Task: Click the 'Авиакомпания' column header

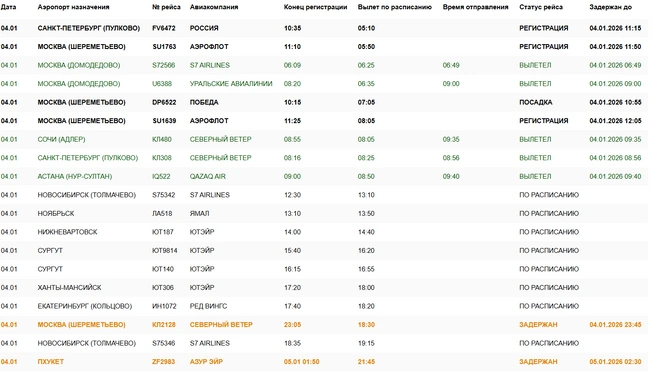Action: 214,7
